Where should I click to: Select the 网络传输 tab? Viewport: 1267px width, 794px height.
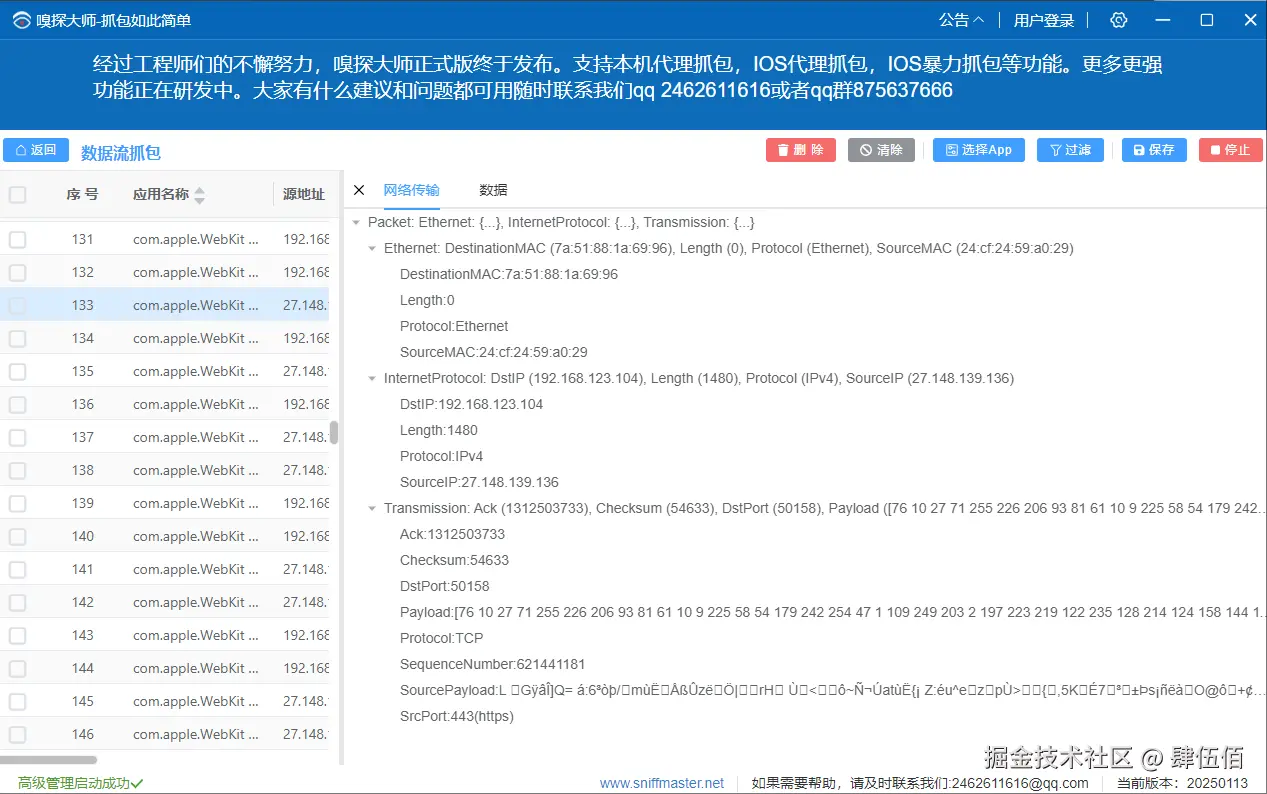(x=412, y=190)
